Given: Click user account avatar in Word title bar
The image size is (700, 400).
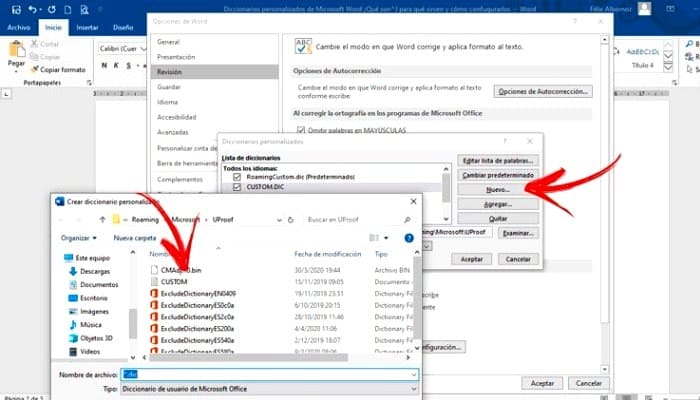Looking at the screenshot, I should click(644, 8).
